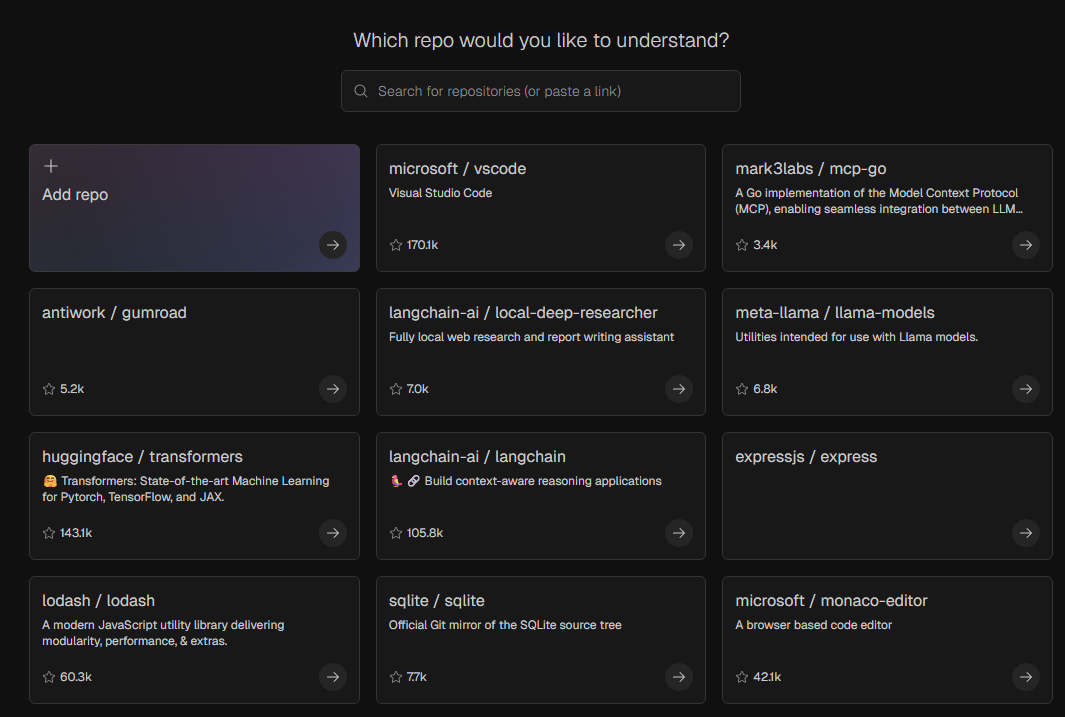Click the star icon on antiwork / gumroad card
The image size is (1065, 717).
pyautogui.click(x=49, y=389)
